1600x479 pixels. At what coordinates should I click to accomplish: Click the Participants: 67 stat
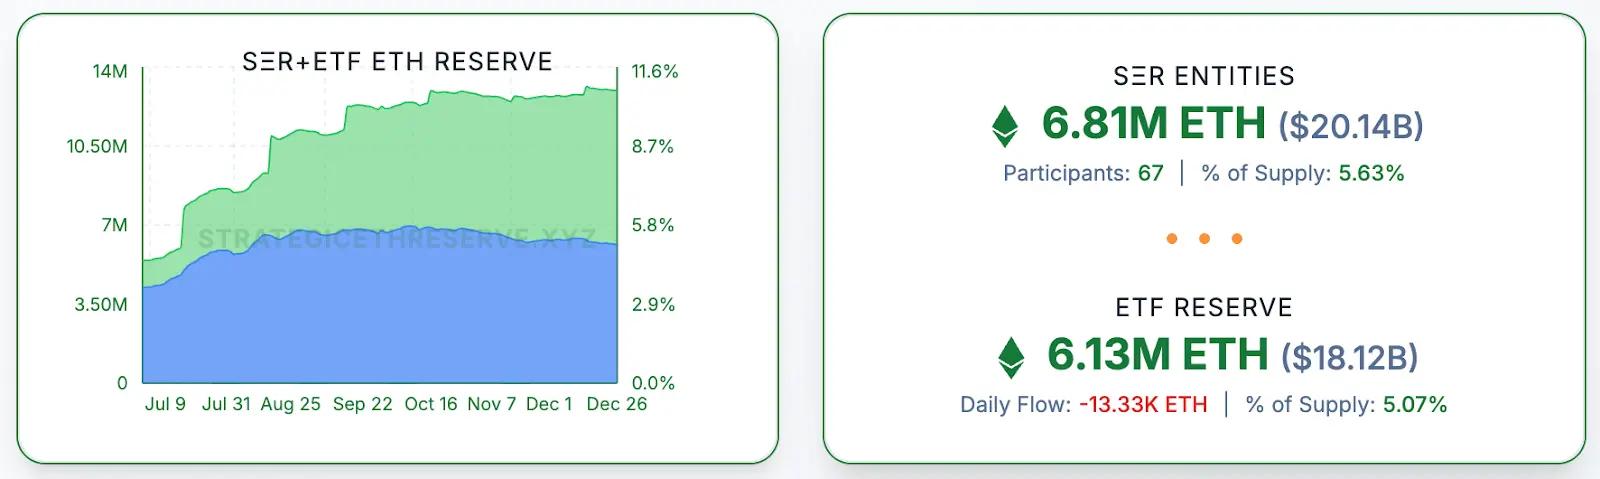1083,173
